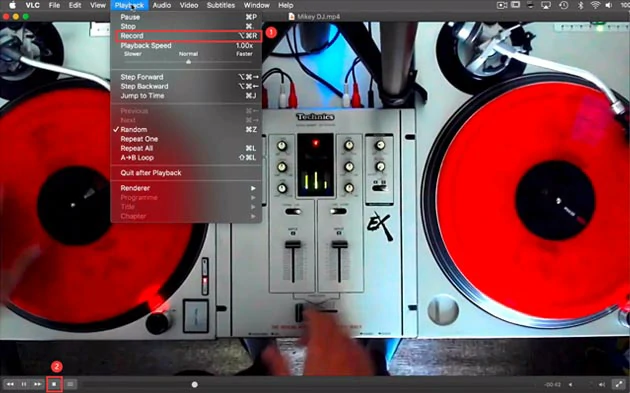This screenshot has height=393, width=630.
Task: Click the volume-down speaker icon
Action: click(571, 385)
